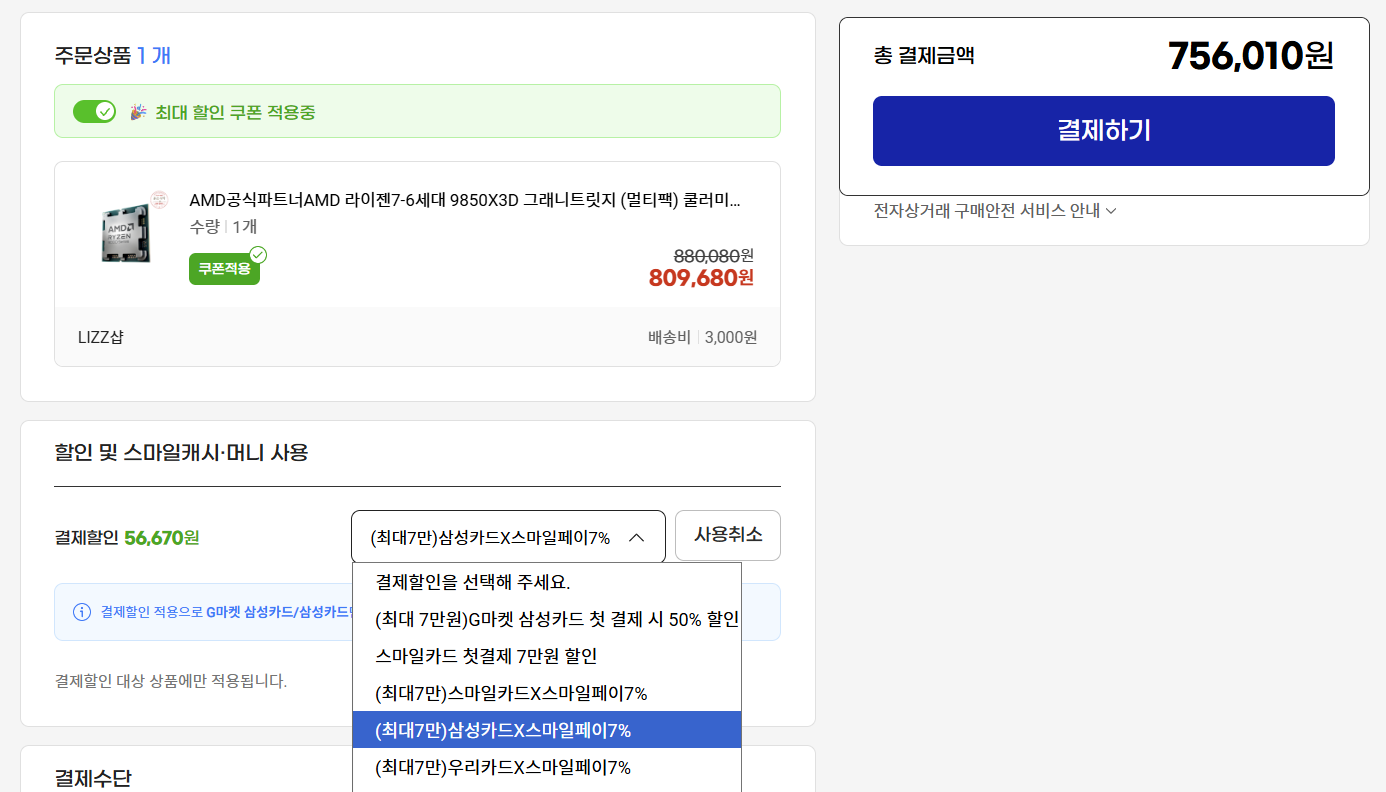Choose (최대7만)우리카드X스마일페이7% option

coord(503,767)
